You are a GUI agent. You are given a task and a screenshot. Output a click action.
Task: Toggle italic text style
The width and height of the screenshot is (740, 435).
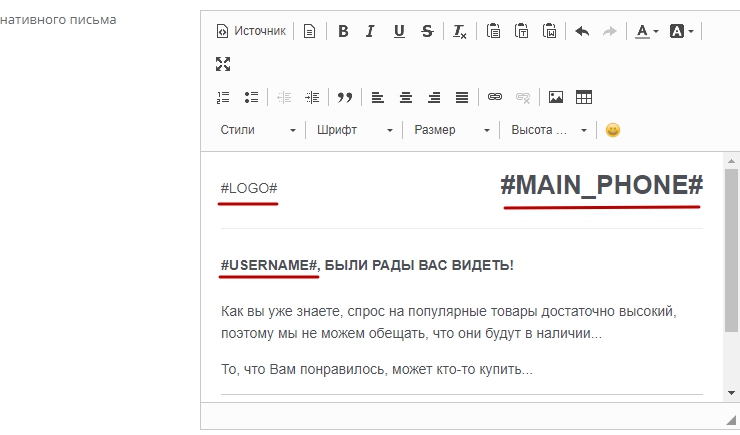point(370,31)
